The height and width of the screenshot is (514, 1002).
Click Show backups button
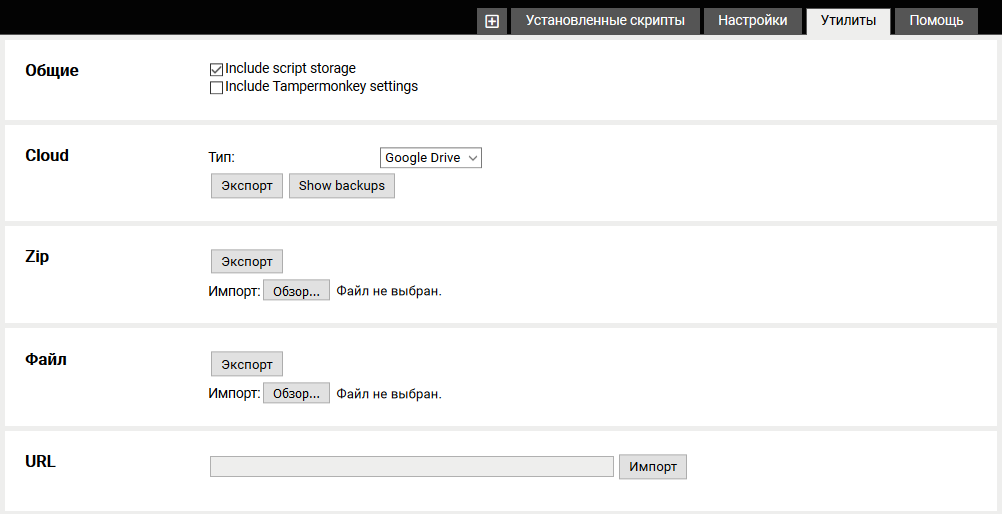tap(342, 186)
